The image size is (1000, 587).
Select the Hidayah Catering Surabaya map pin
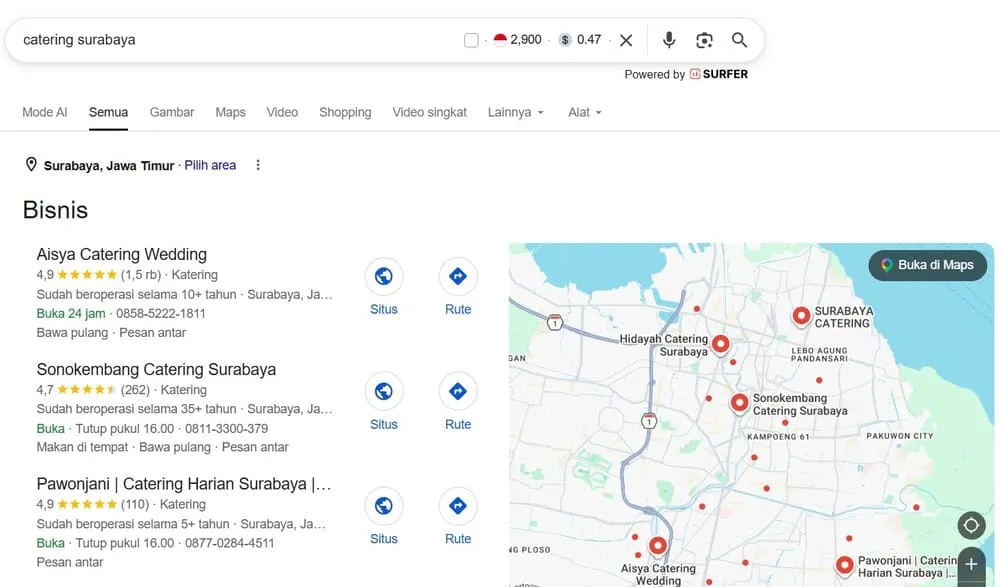721,345
